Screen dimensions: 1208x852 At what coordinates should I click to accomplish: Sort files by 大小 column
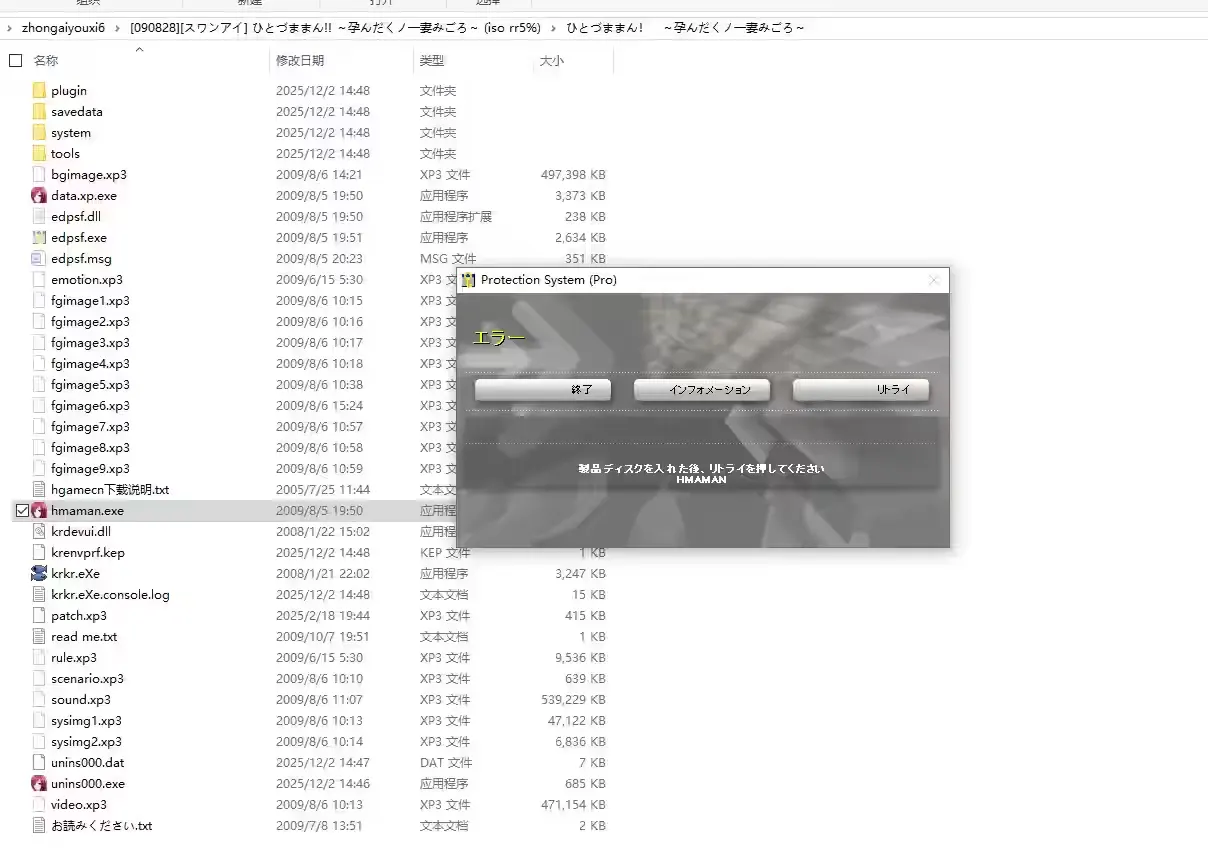coord(552,60)
